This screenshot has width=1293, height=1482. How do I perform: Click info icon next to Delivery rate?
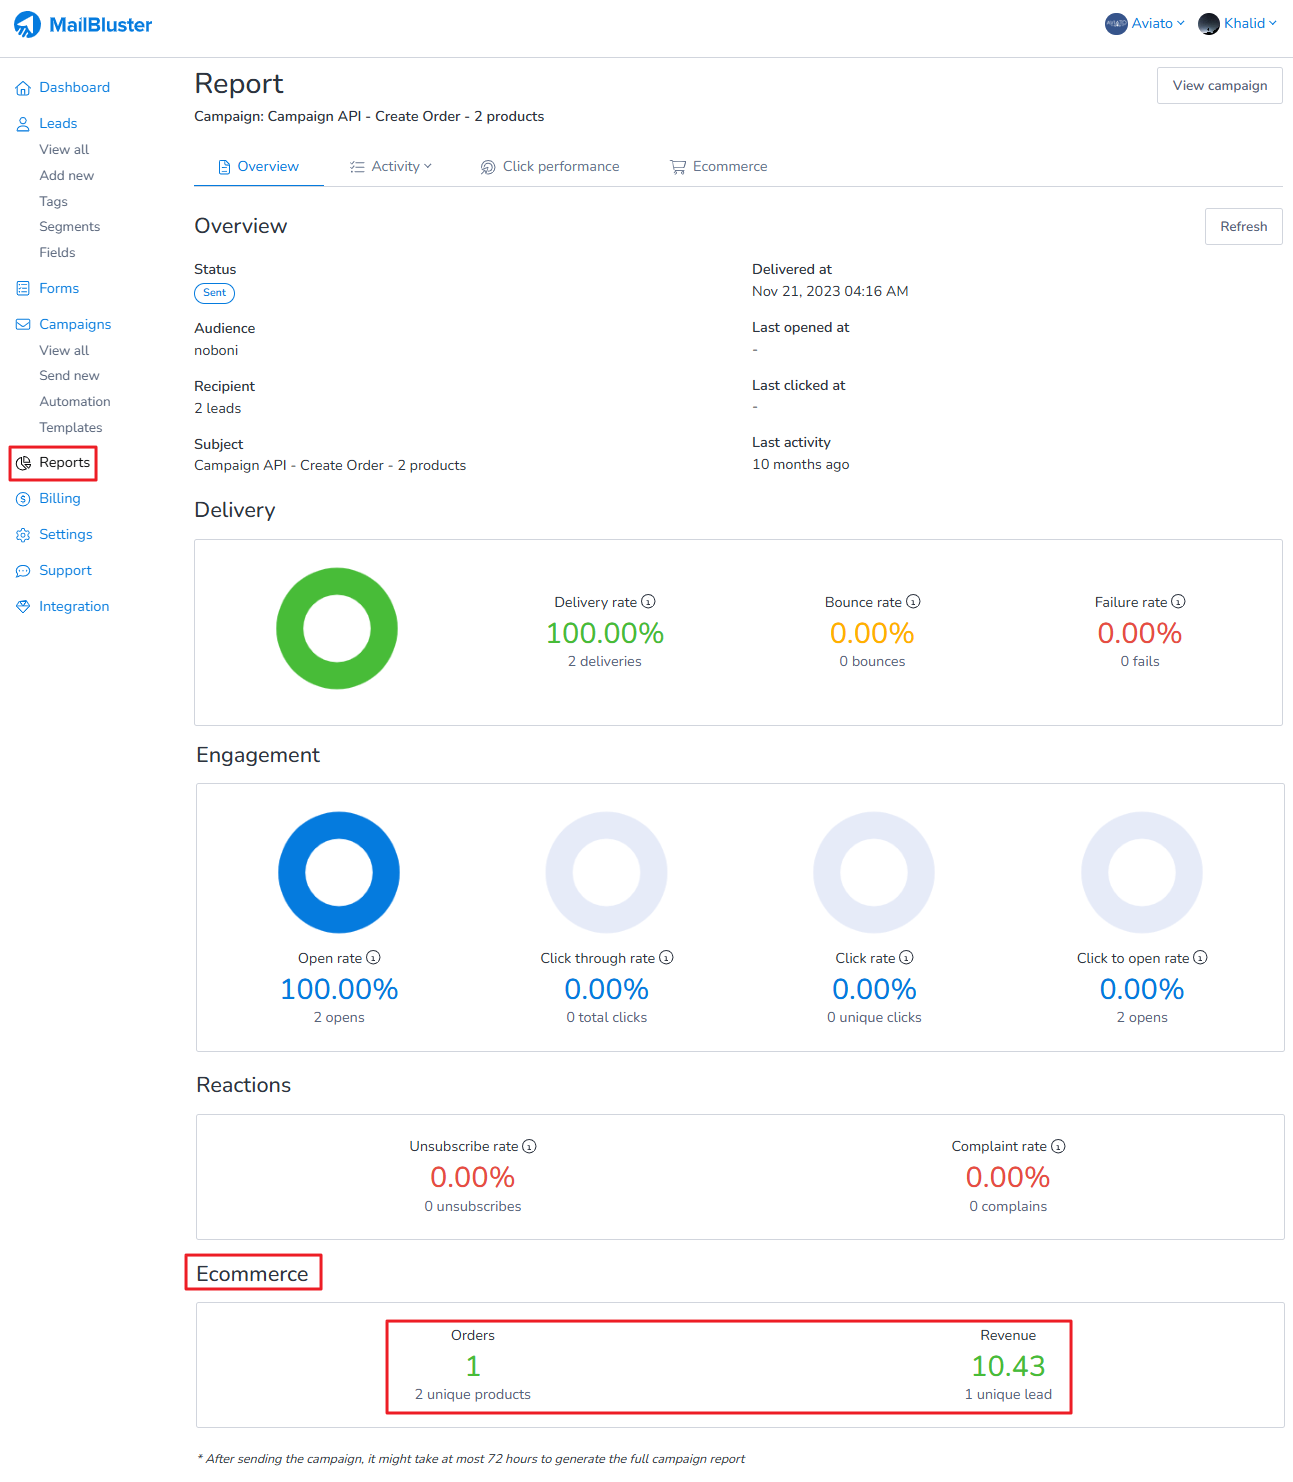click(648, 602)
